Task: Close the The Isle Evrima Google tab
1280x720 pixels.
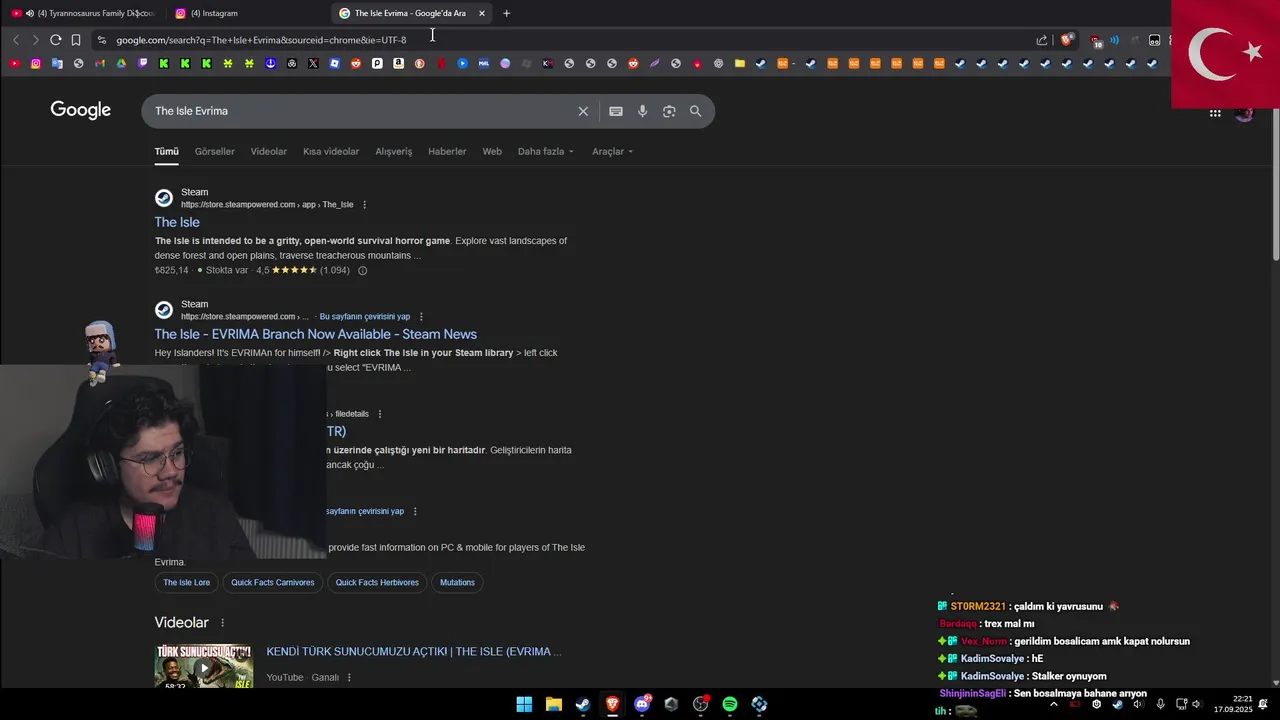Action: pyautogui.click(x=482, y=13)
